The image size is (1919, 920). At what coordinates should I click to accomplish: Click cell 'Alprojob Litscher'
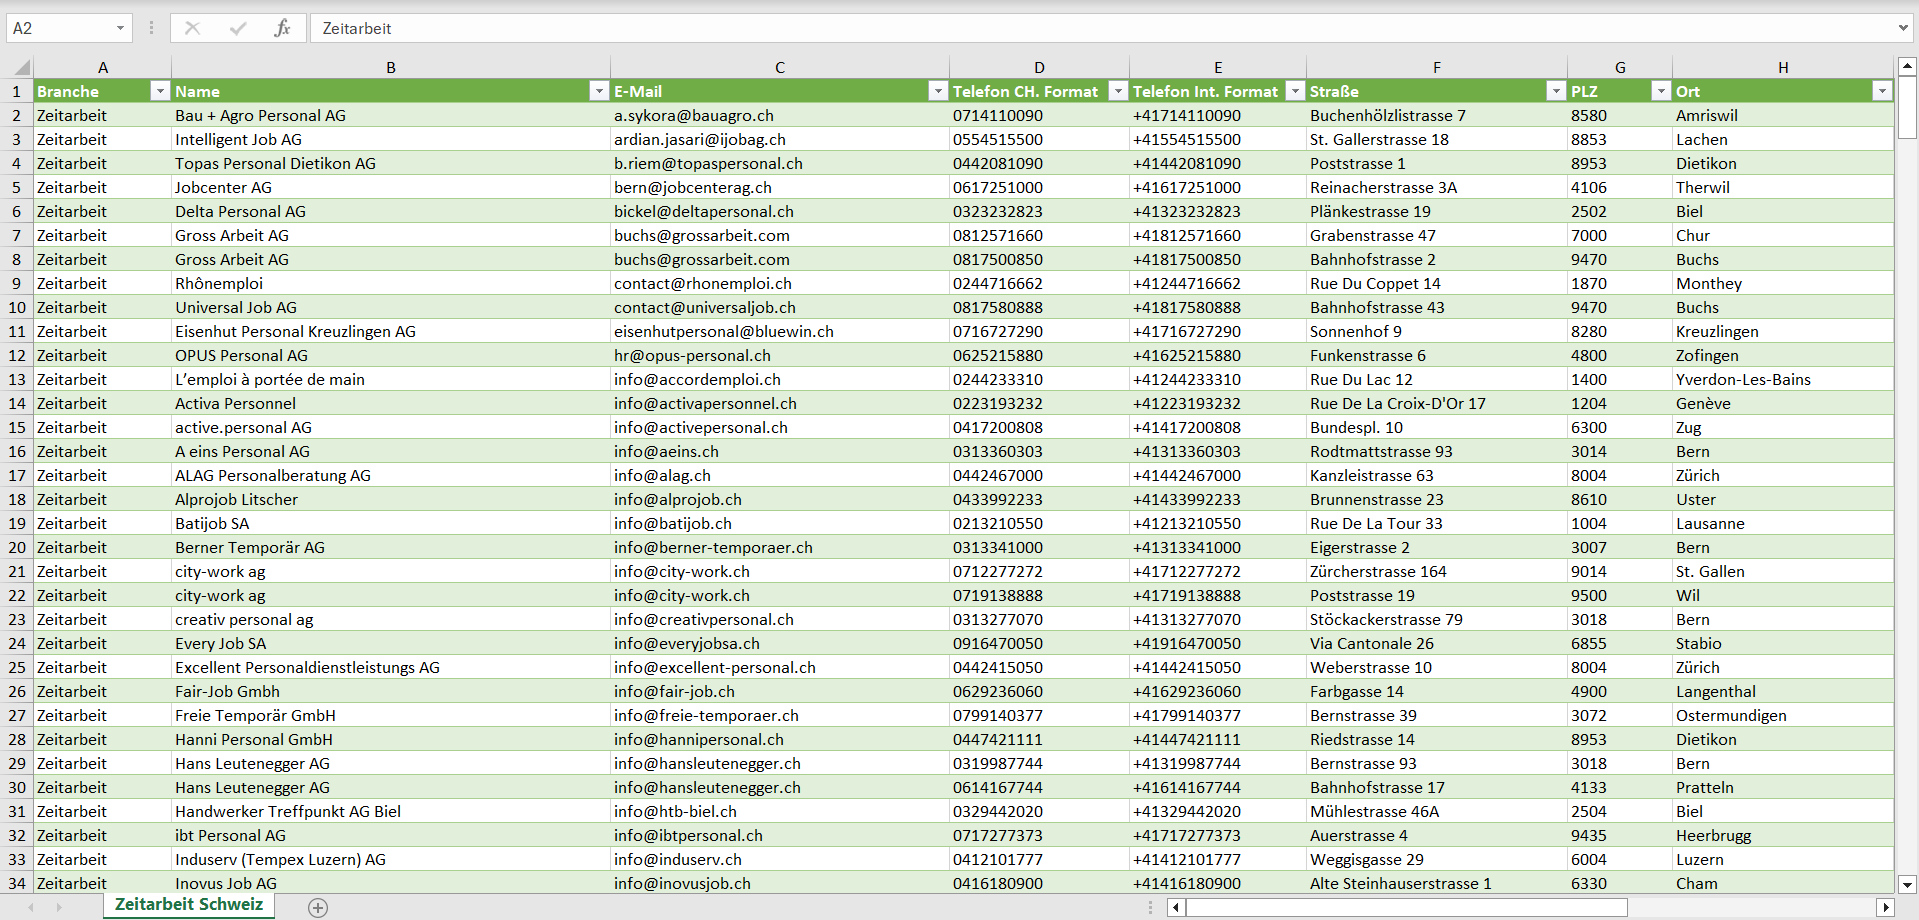coord(391,499)
